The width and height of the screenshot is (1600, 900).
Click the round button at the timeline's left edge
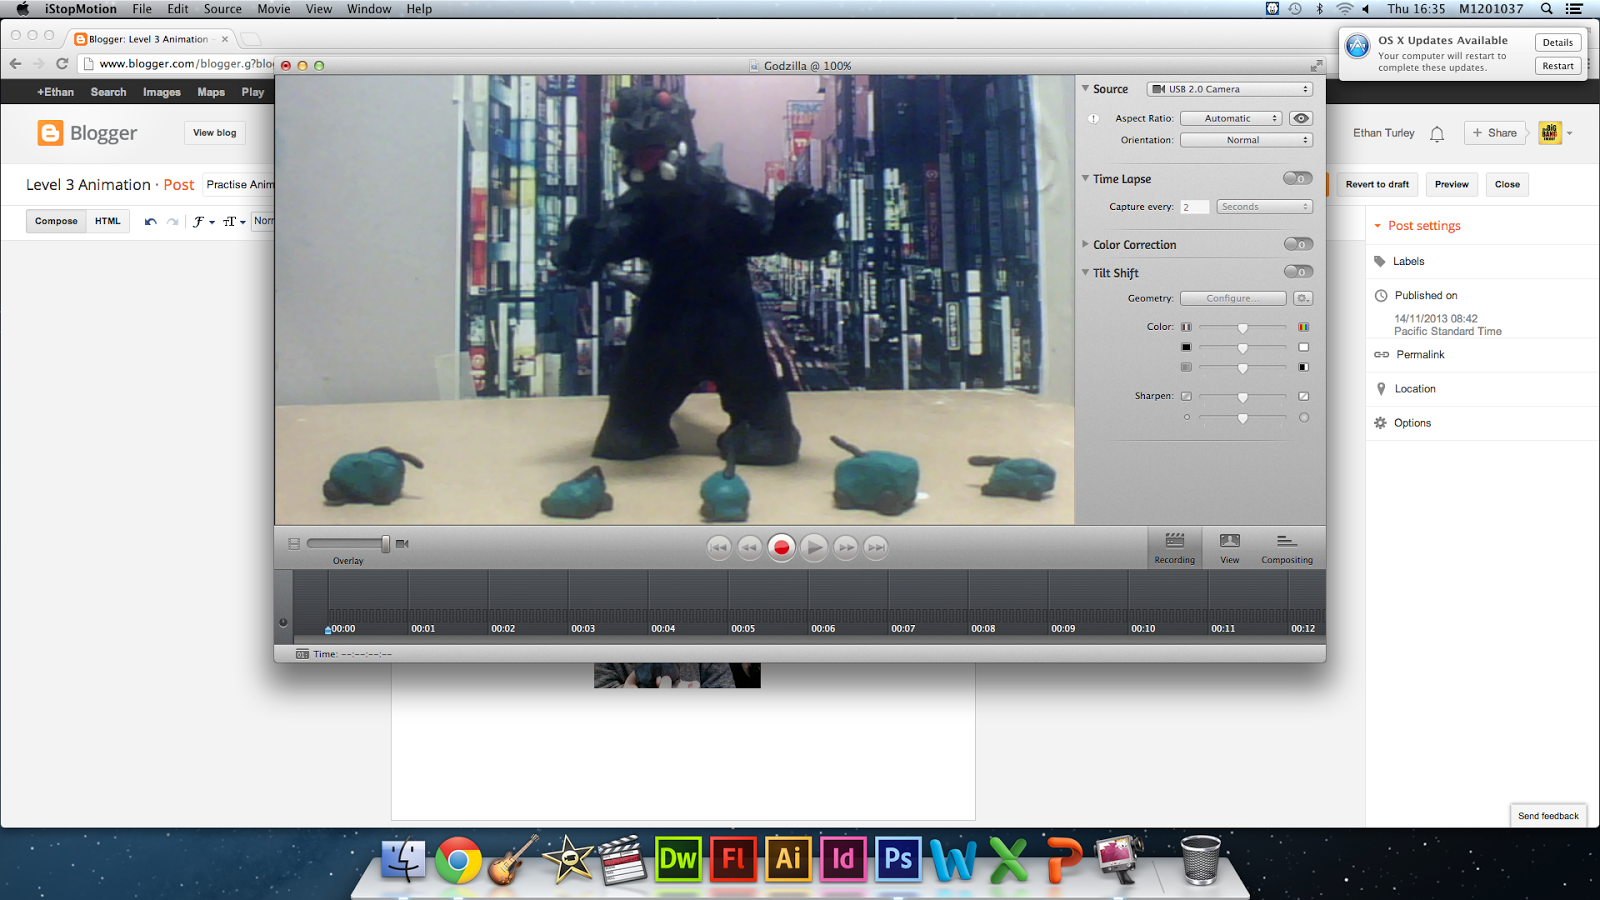(283, 622)
